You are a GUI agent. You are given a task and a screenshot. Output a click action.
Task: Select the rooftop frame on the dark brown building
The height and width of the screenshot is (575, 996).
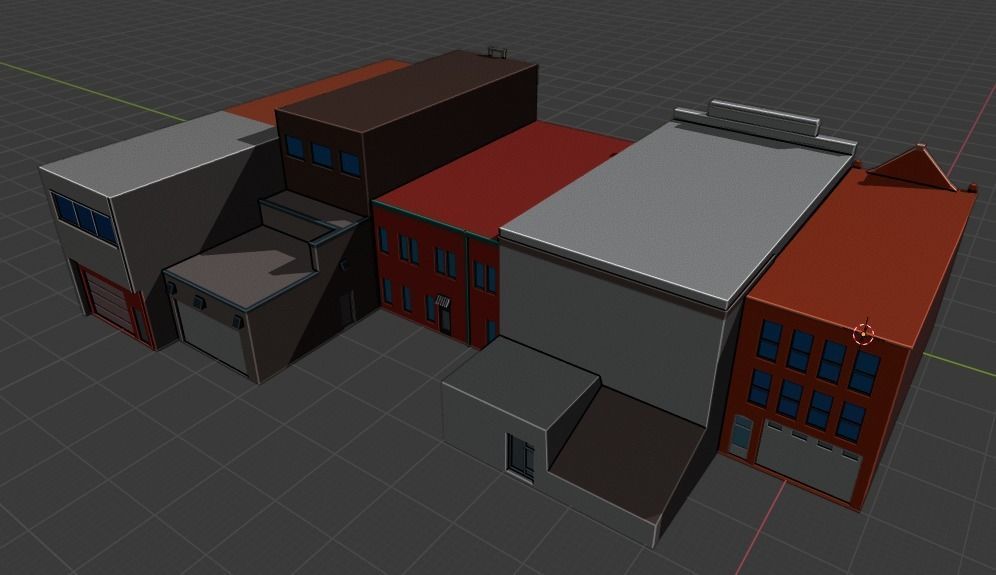pyautogui.click(x=497, y=52)
